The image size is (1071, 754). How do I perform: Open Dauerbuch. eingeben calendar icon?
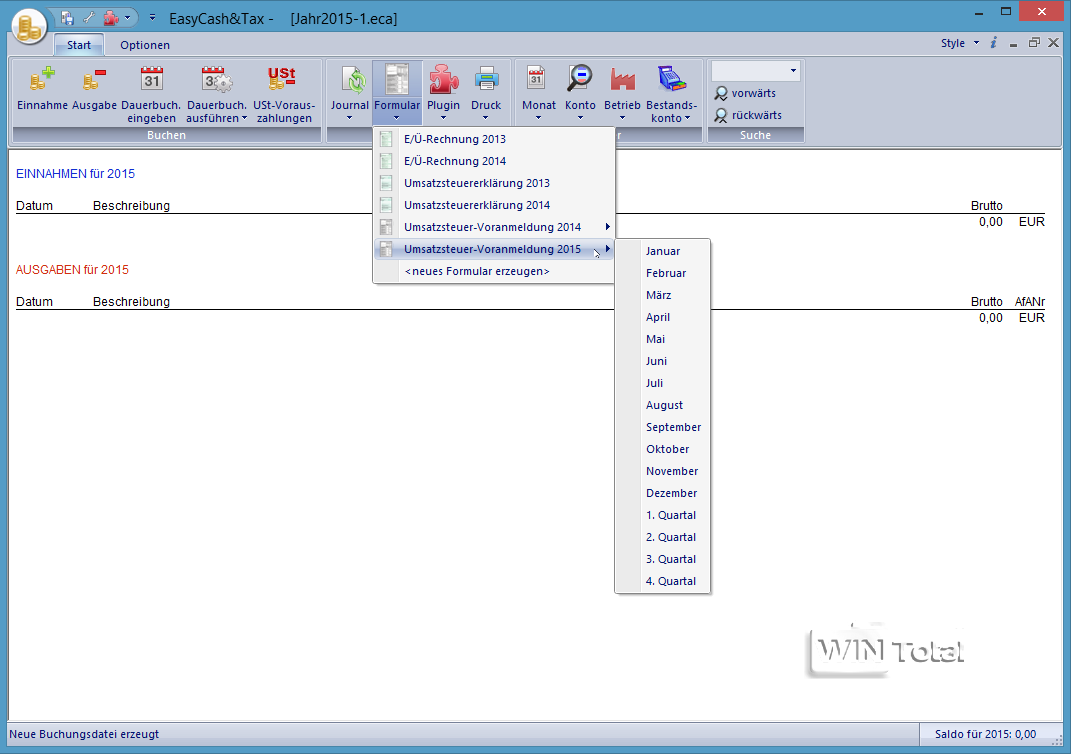click(x=151, y=80)
